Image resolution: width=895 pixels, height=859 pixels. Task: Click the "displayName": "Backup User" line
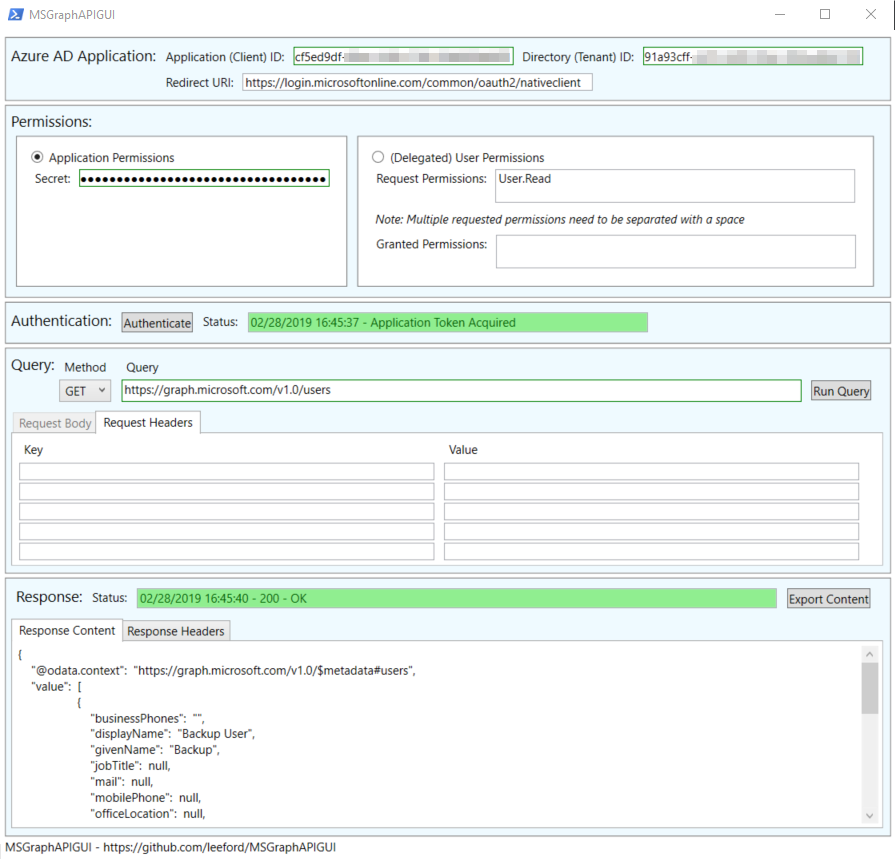[x=172, y=734]
